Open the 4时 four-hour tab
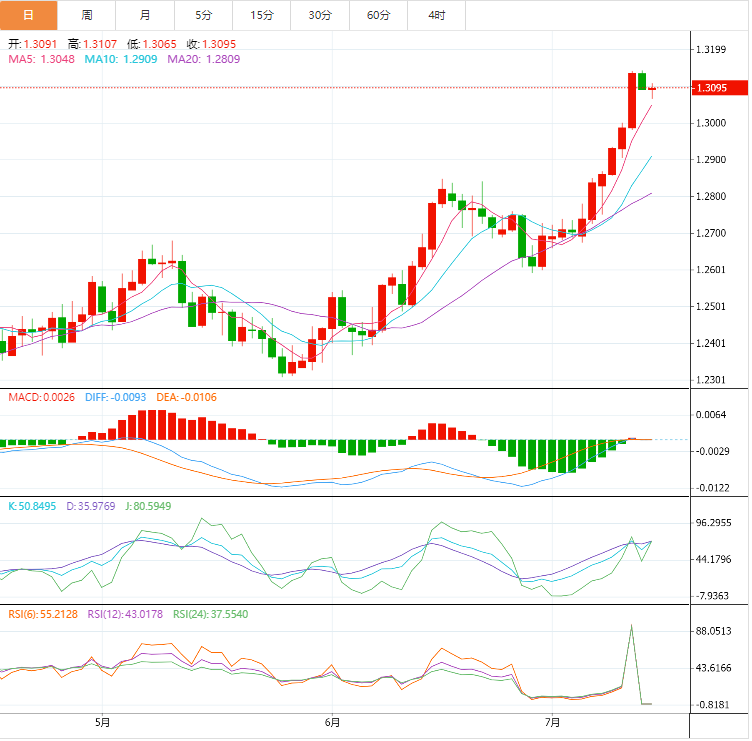752x741 pixels. [437, 15]
